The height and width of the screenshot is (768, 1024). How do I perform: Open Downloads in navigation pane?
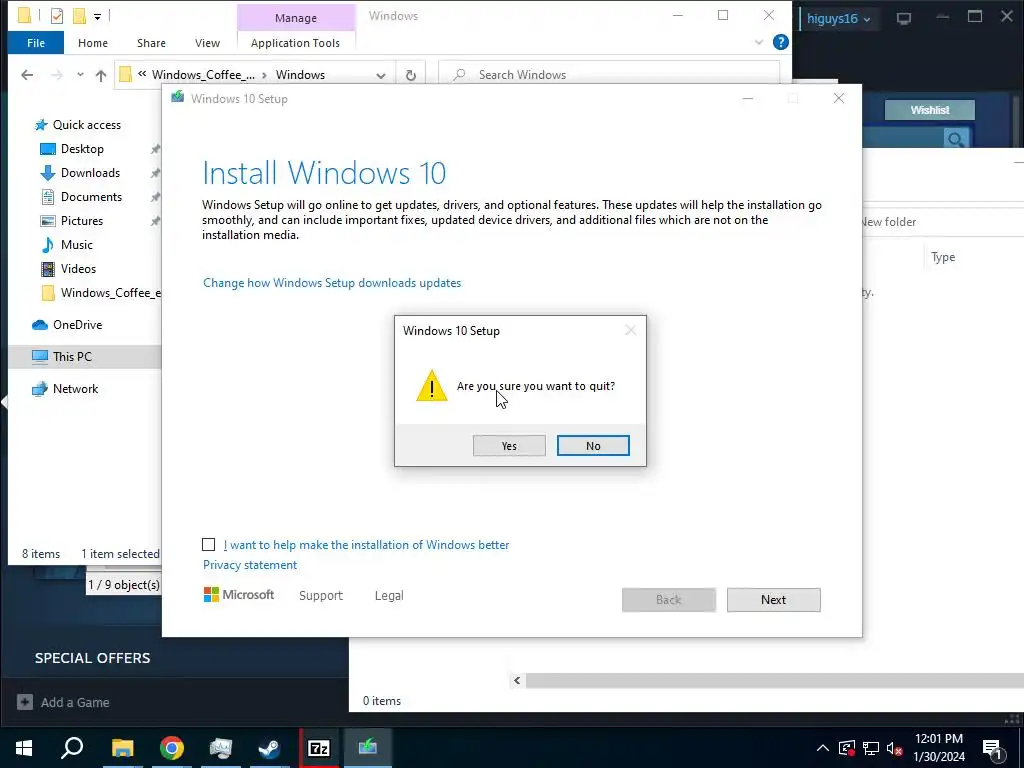click(x=90, y=173)
